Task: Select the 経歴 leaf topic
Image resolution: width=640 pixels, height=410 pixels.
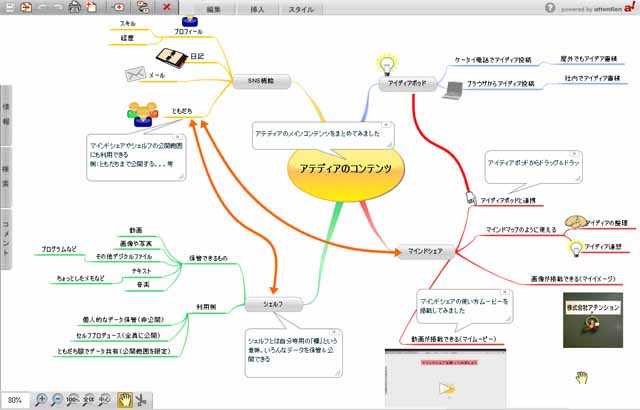Action: [127, 38]
